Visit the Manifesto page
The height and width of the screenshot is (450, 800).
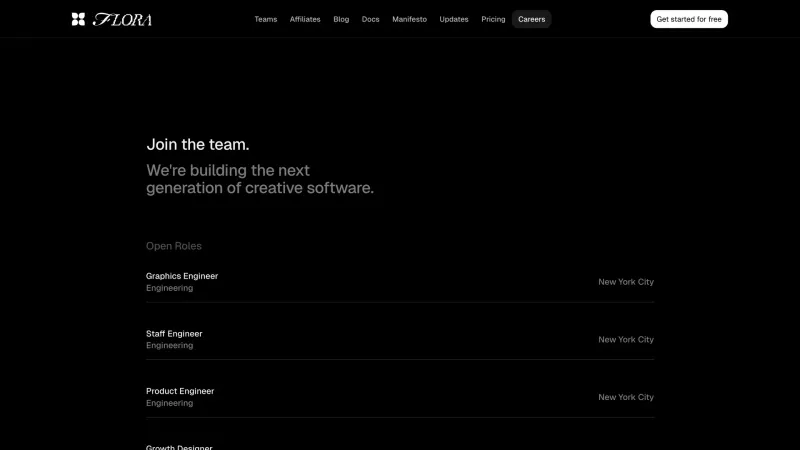pyautogui.click(x=409, y=19)
